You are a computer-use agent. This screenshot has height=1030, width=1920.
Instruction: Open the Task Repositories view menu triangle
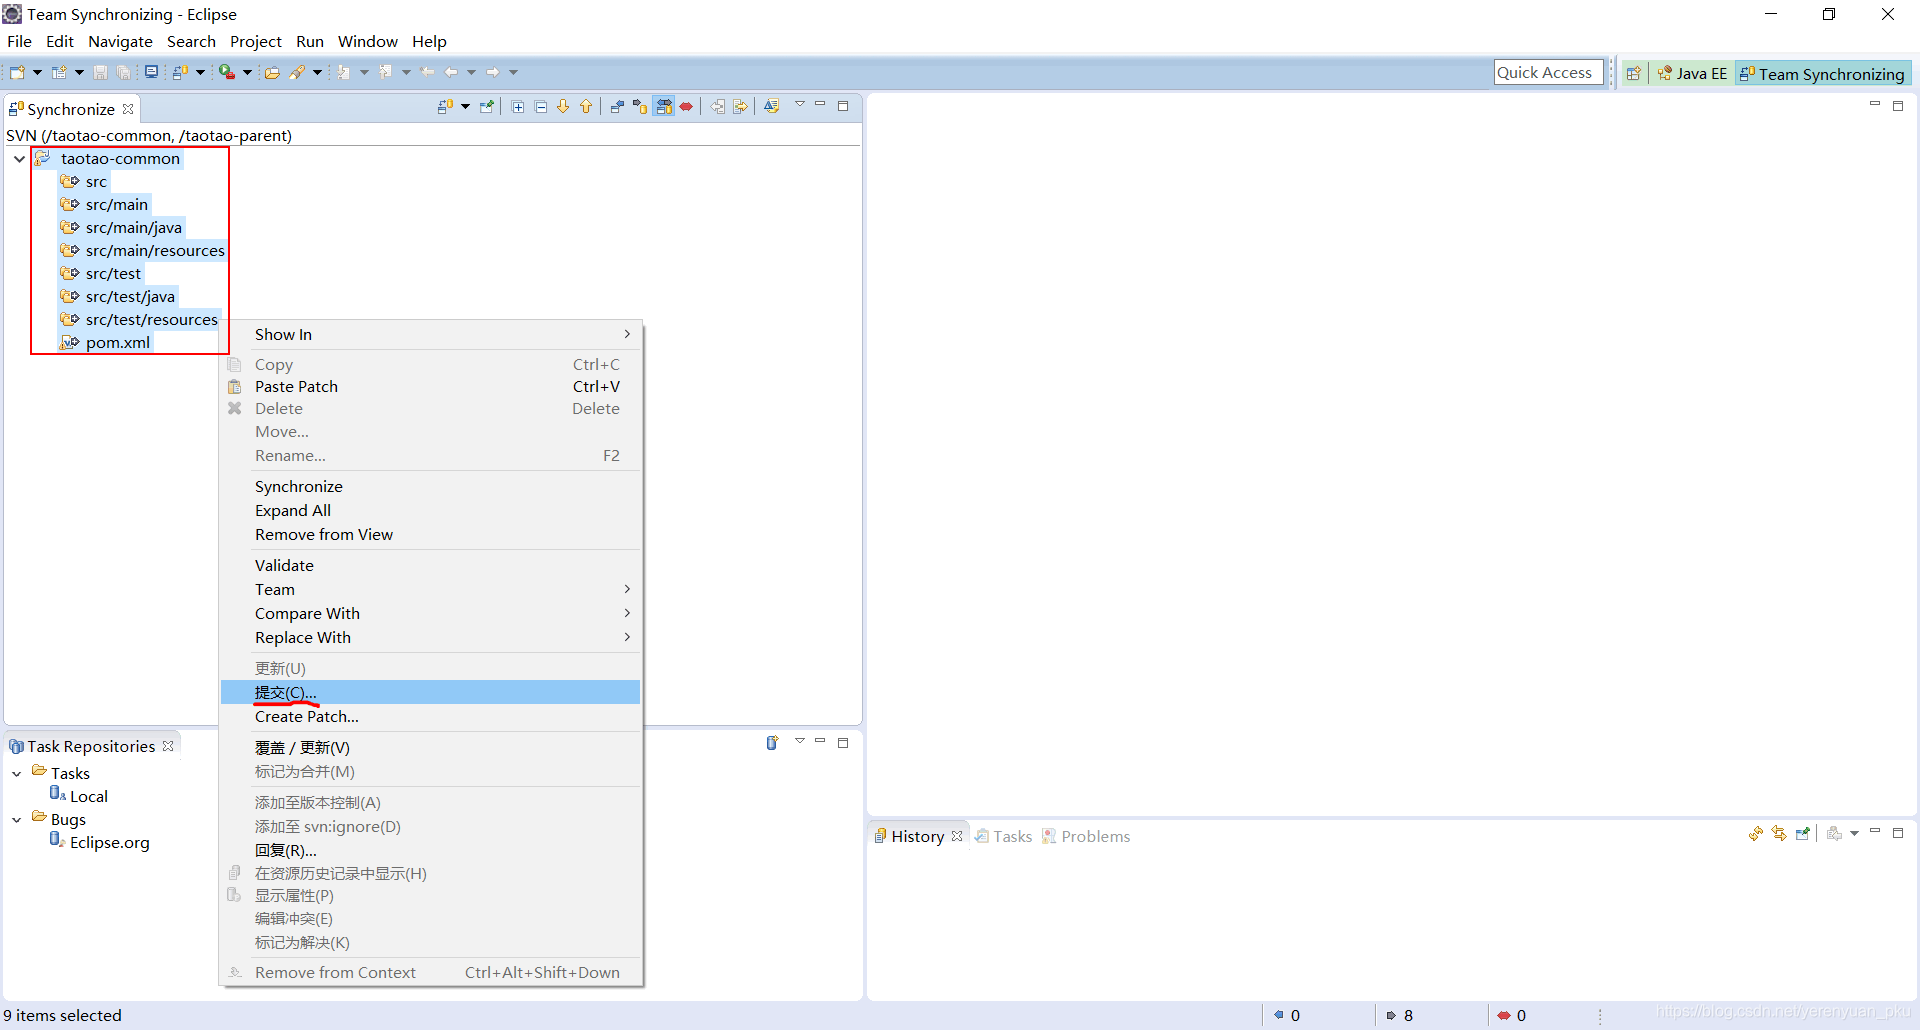point(800,741)
